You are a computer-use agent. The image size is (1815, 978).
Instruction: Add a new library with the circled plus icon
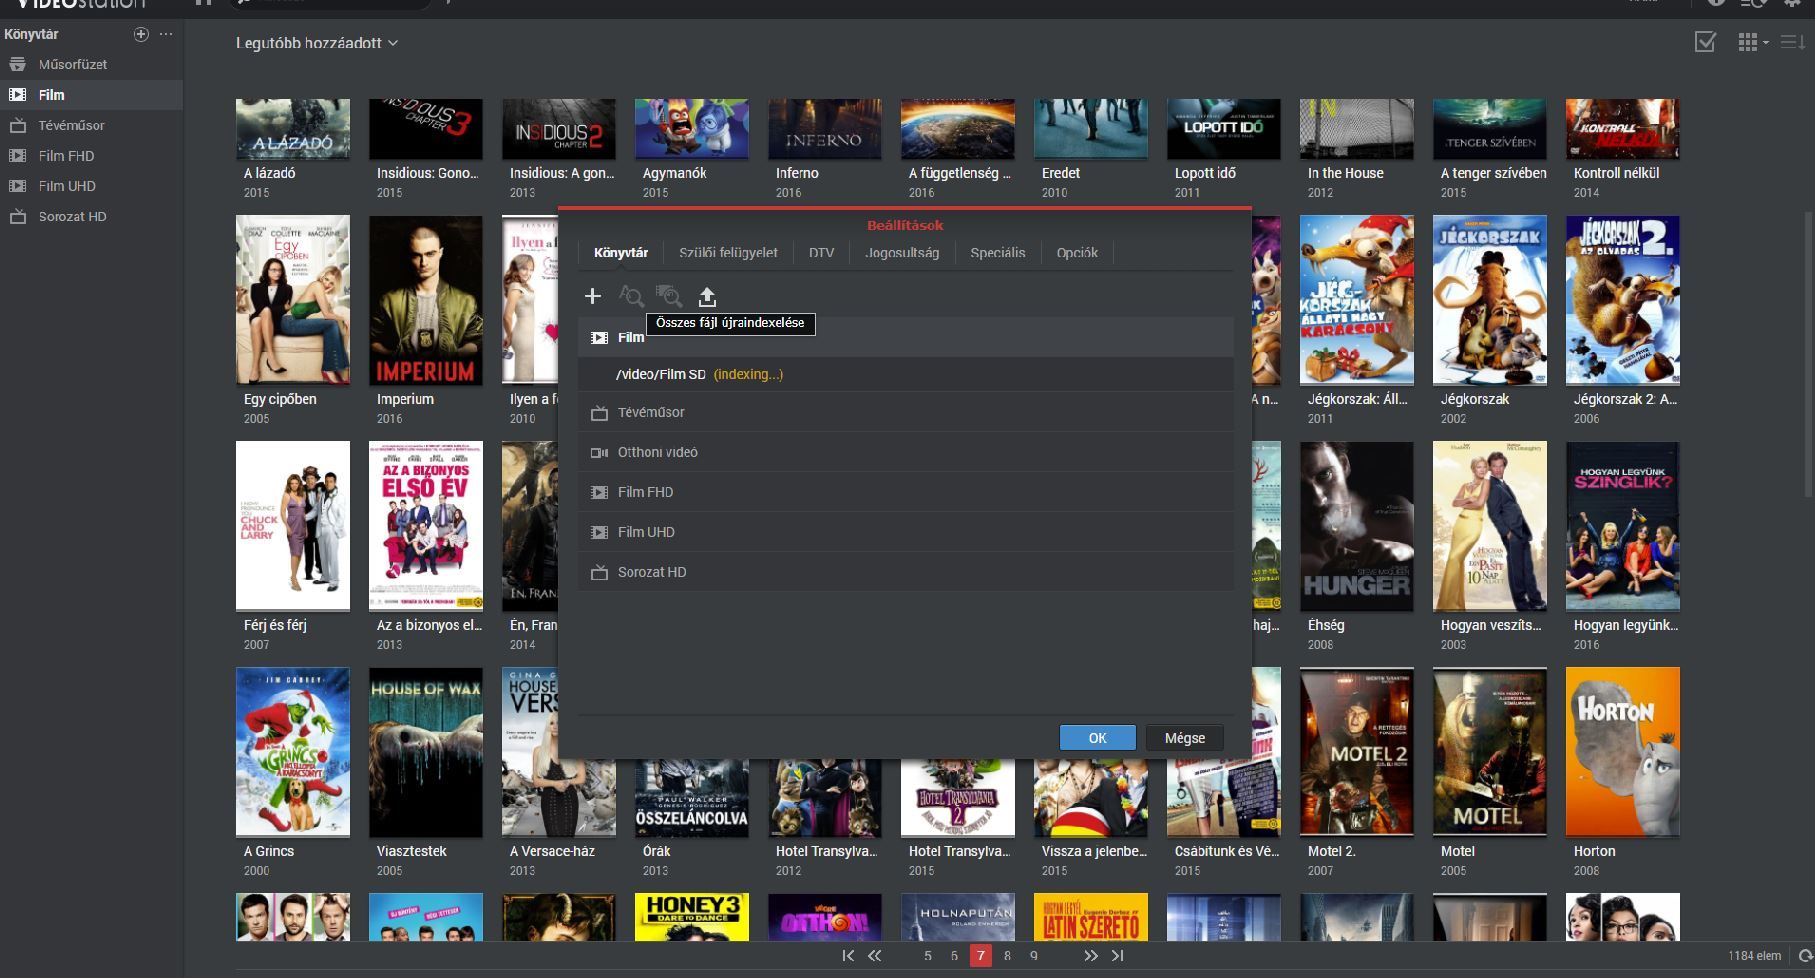(x=141, y=34)
